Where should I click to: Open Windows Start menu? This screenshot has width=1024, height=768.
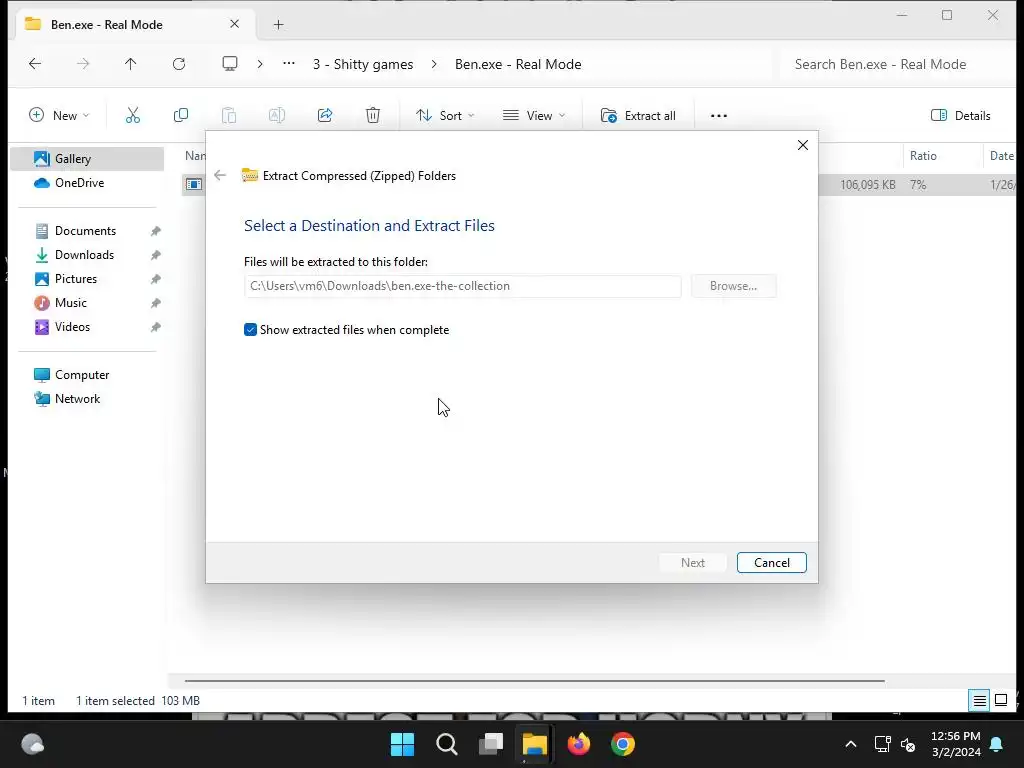click(402, 744)
